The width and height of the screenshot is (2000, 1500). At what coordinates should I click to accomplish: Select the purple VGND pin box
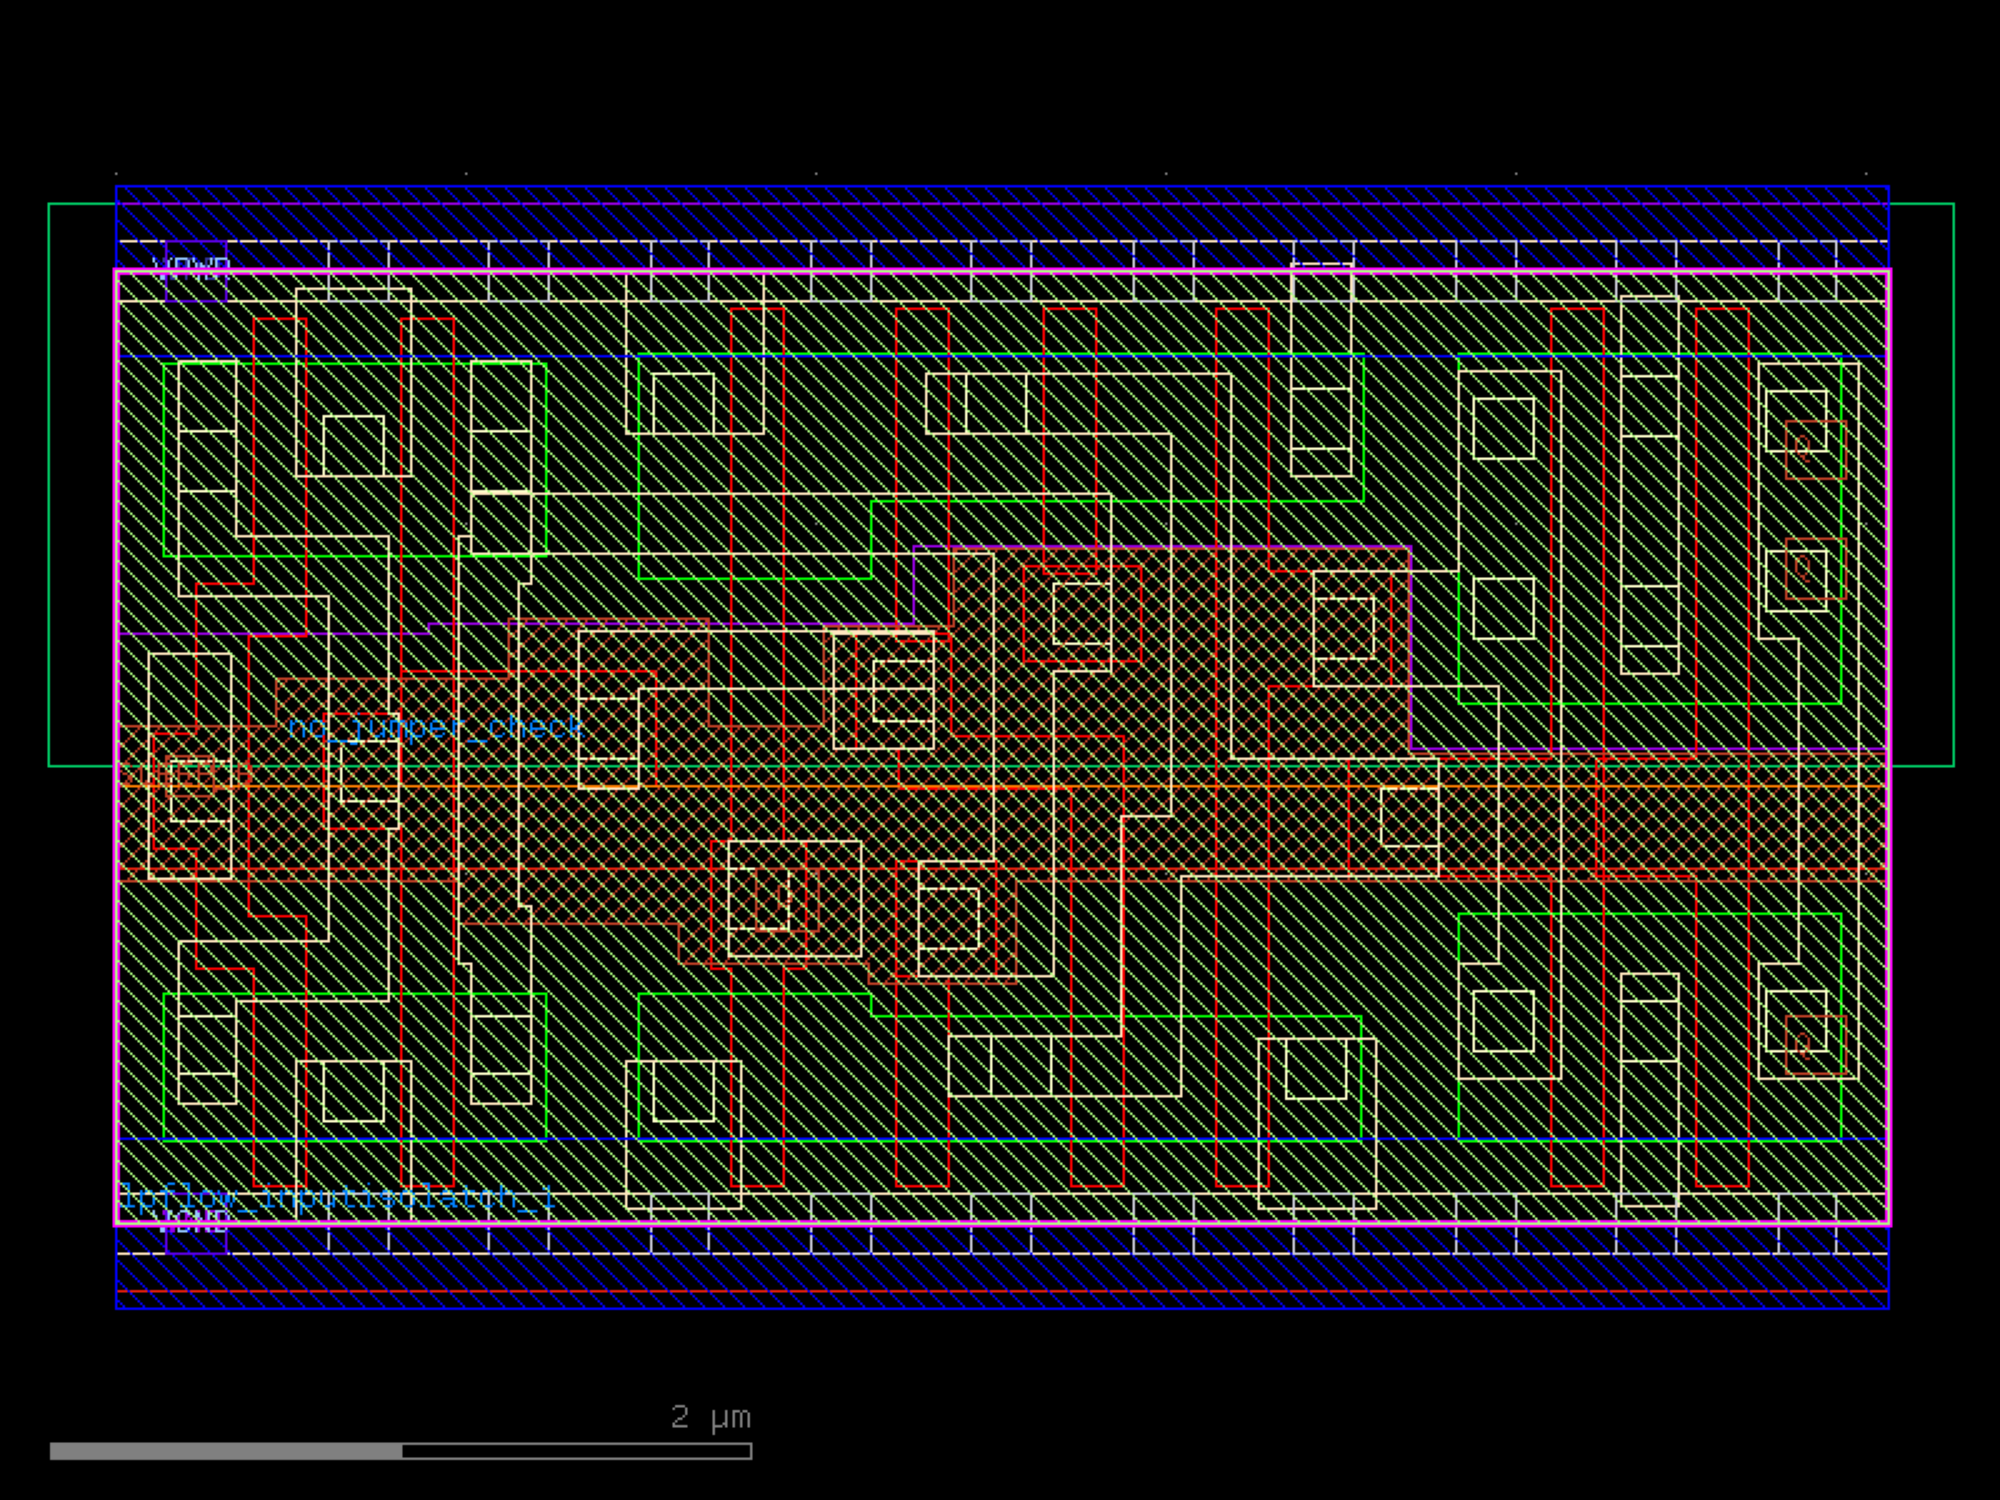(197, 1240)
